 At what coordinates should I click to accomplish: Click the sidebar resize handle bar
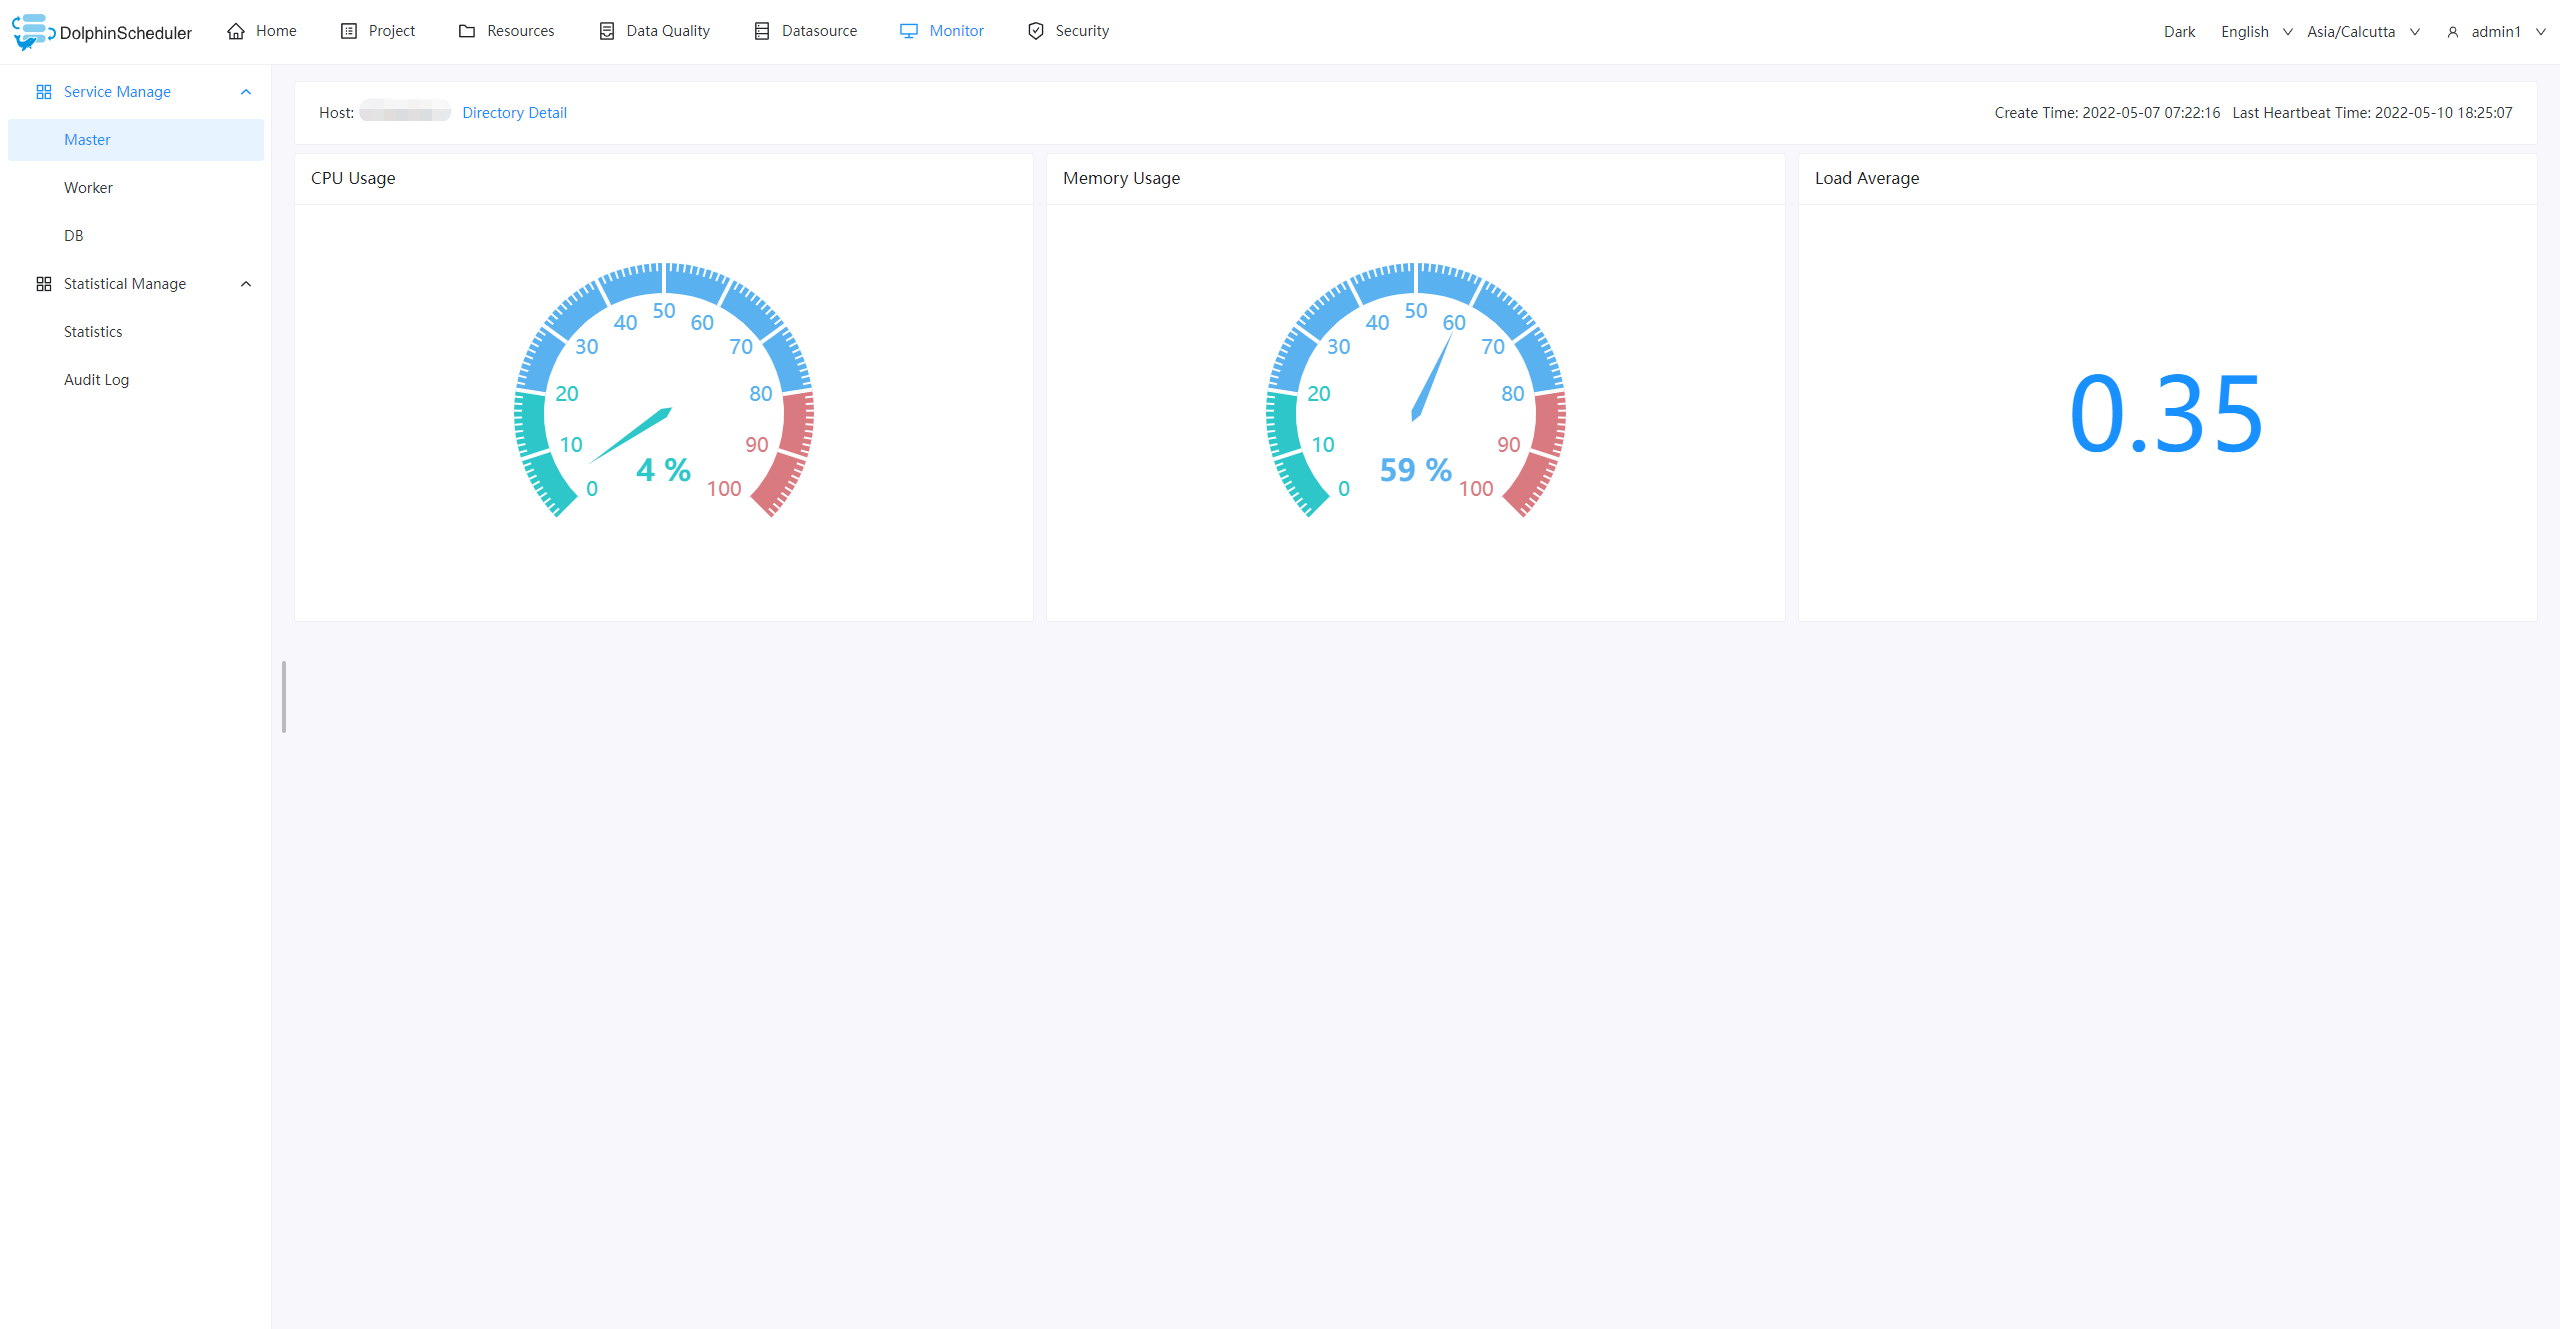coord(284,696)
